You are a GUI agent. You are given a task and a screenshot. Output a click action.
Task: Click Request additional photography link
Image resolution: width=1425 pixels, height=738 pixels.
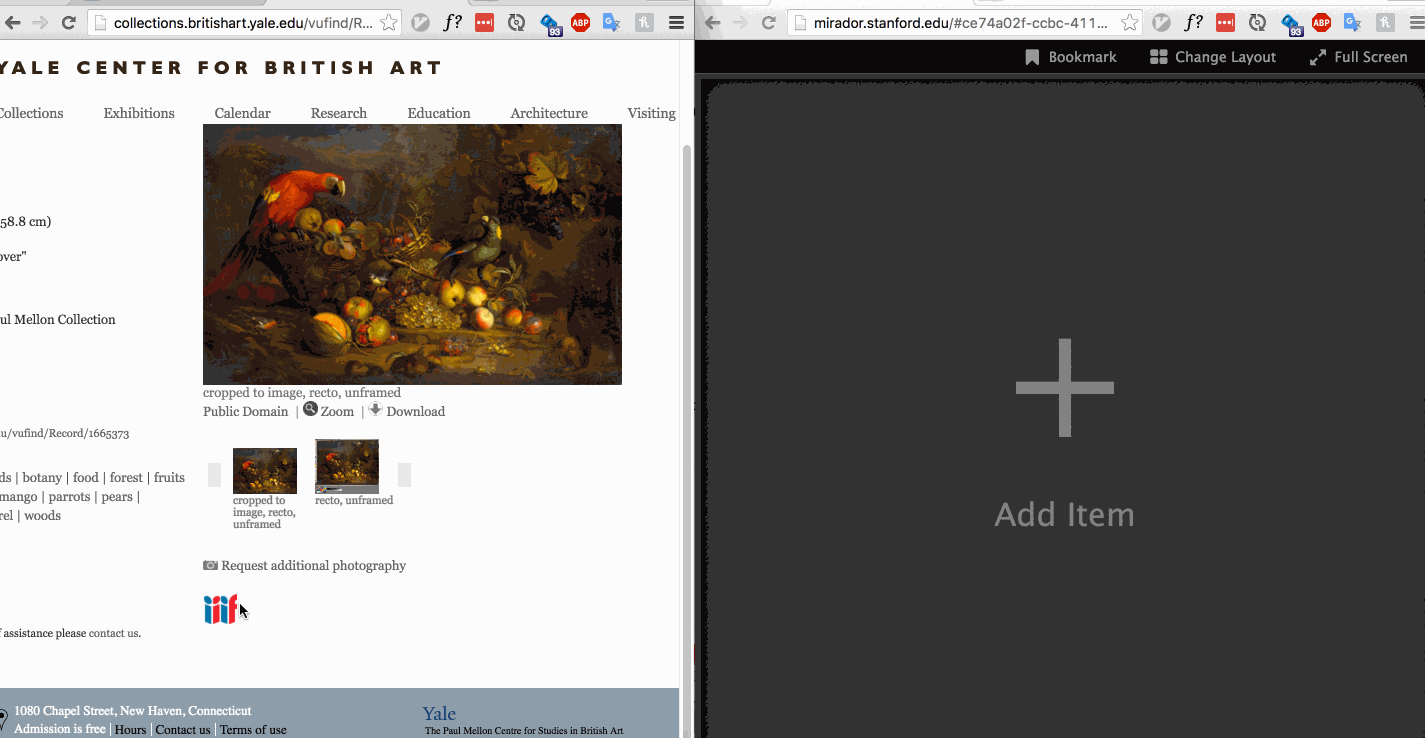point(313,565)
